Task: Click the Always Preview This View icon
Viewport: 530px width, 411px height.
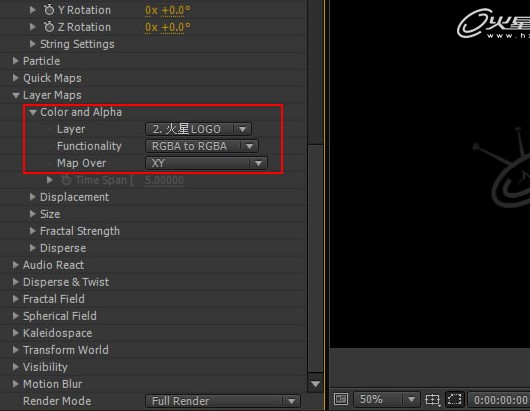Action: pos(341,399)
